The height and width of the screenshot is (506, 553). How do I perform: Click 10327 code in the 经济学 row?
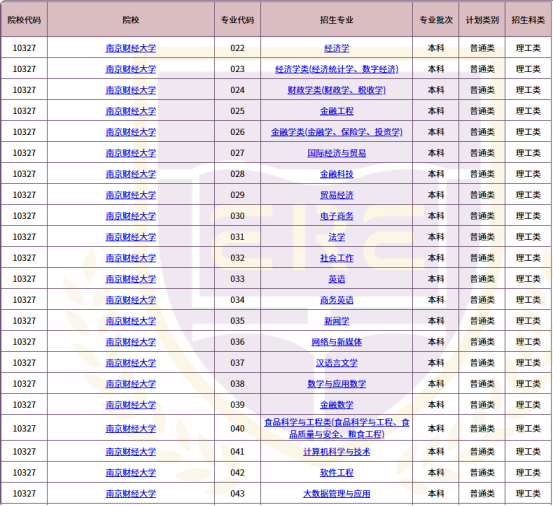coord(24,48)
